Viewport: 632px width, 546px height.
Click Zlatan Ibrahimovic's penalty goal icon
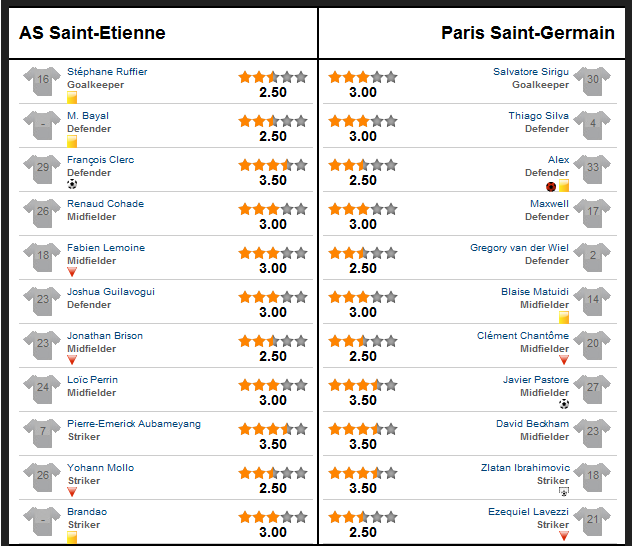point(564,492)
